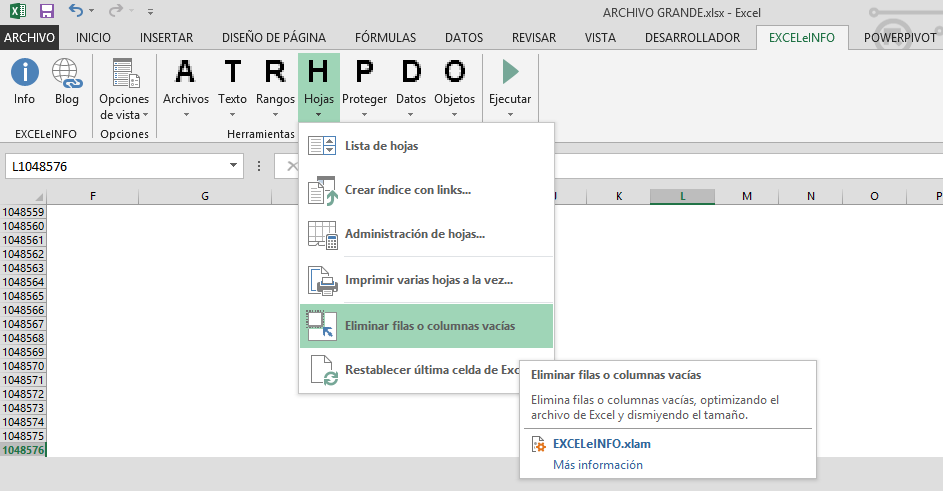Open the ARCHIVO tab

click(x=30, y=38)
